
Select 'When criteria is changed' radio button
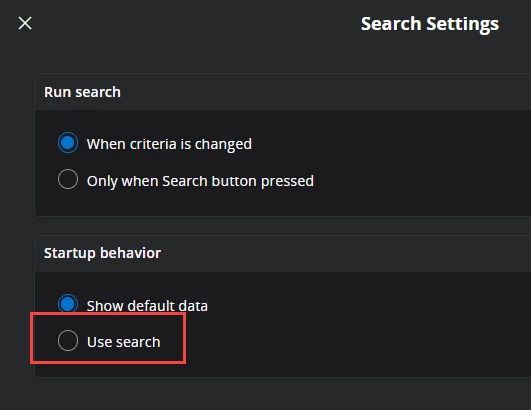pyautogui.click(x=68, y=143)
